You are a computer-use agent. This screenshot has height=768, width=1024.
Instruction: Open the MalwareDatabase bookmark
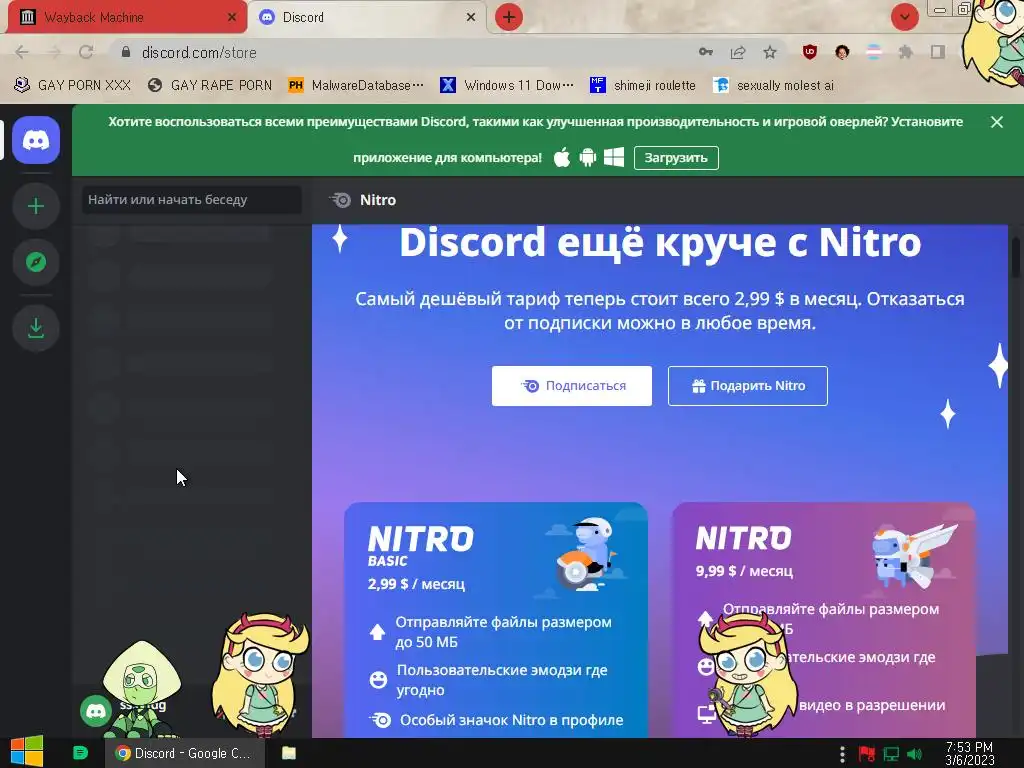tap(355, 85)
